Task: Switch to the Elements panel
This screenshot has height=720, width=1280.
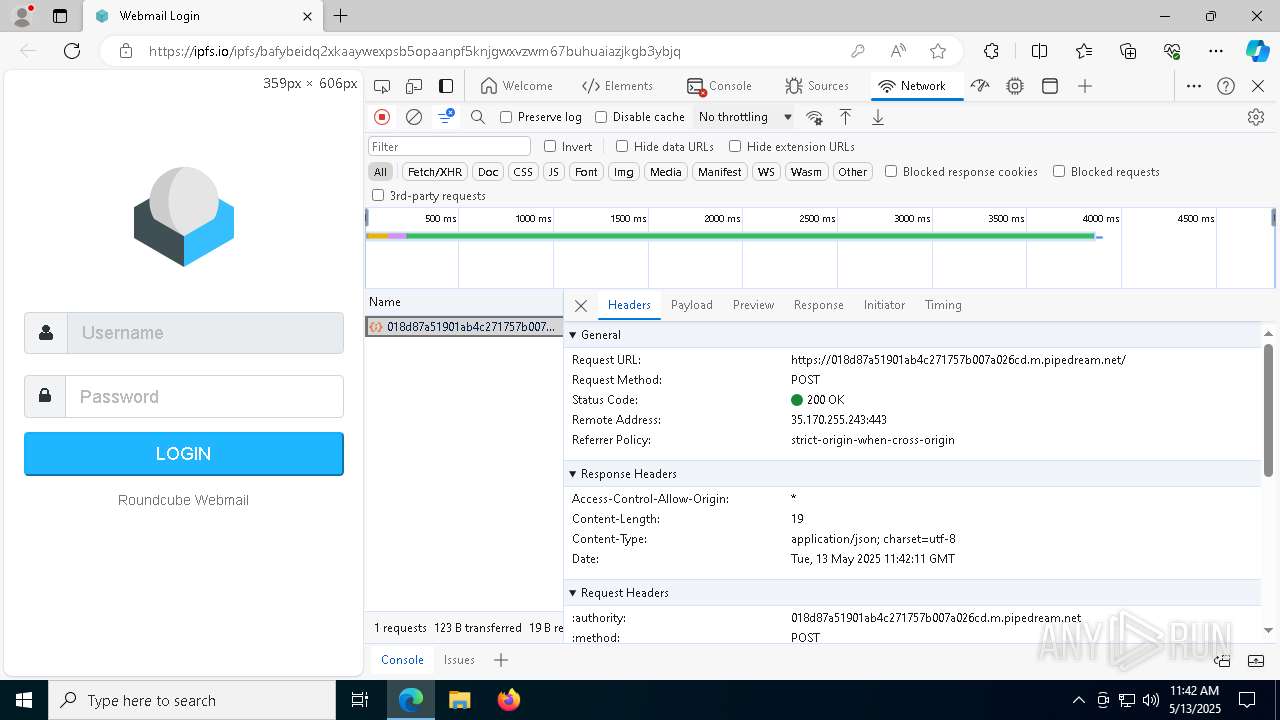Action: [x=617, y=86]
